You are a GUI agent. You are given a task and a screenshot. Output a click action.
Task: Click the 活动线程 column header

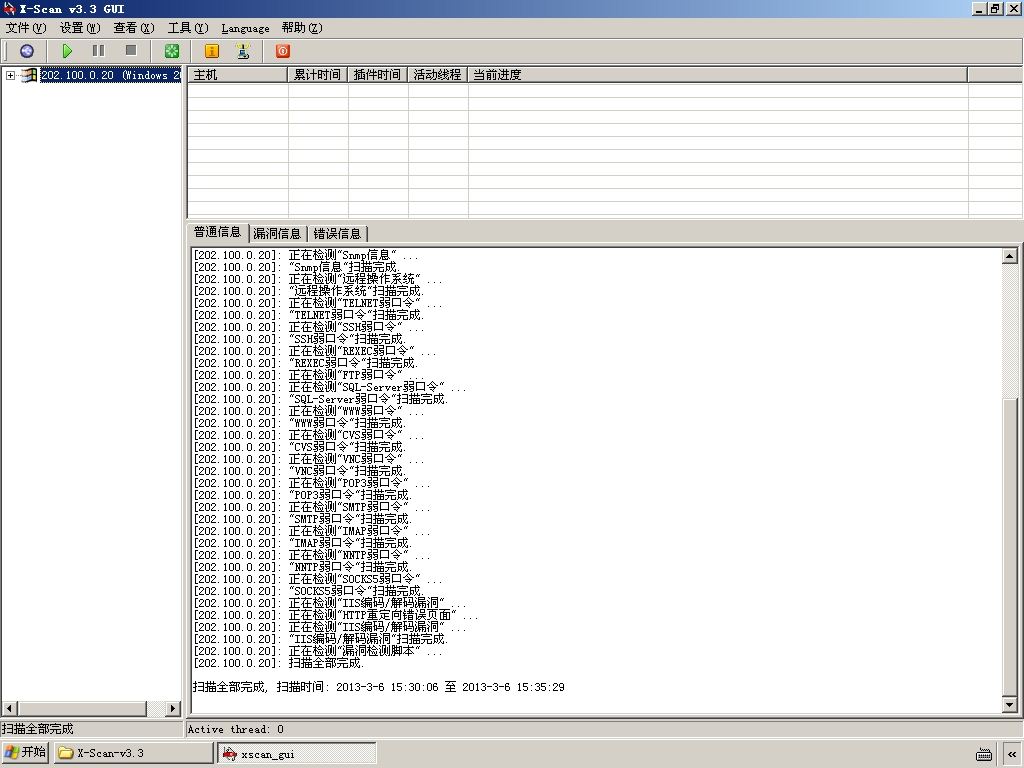438,75
